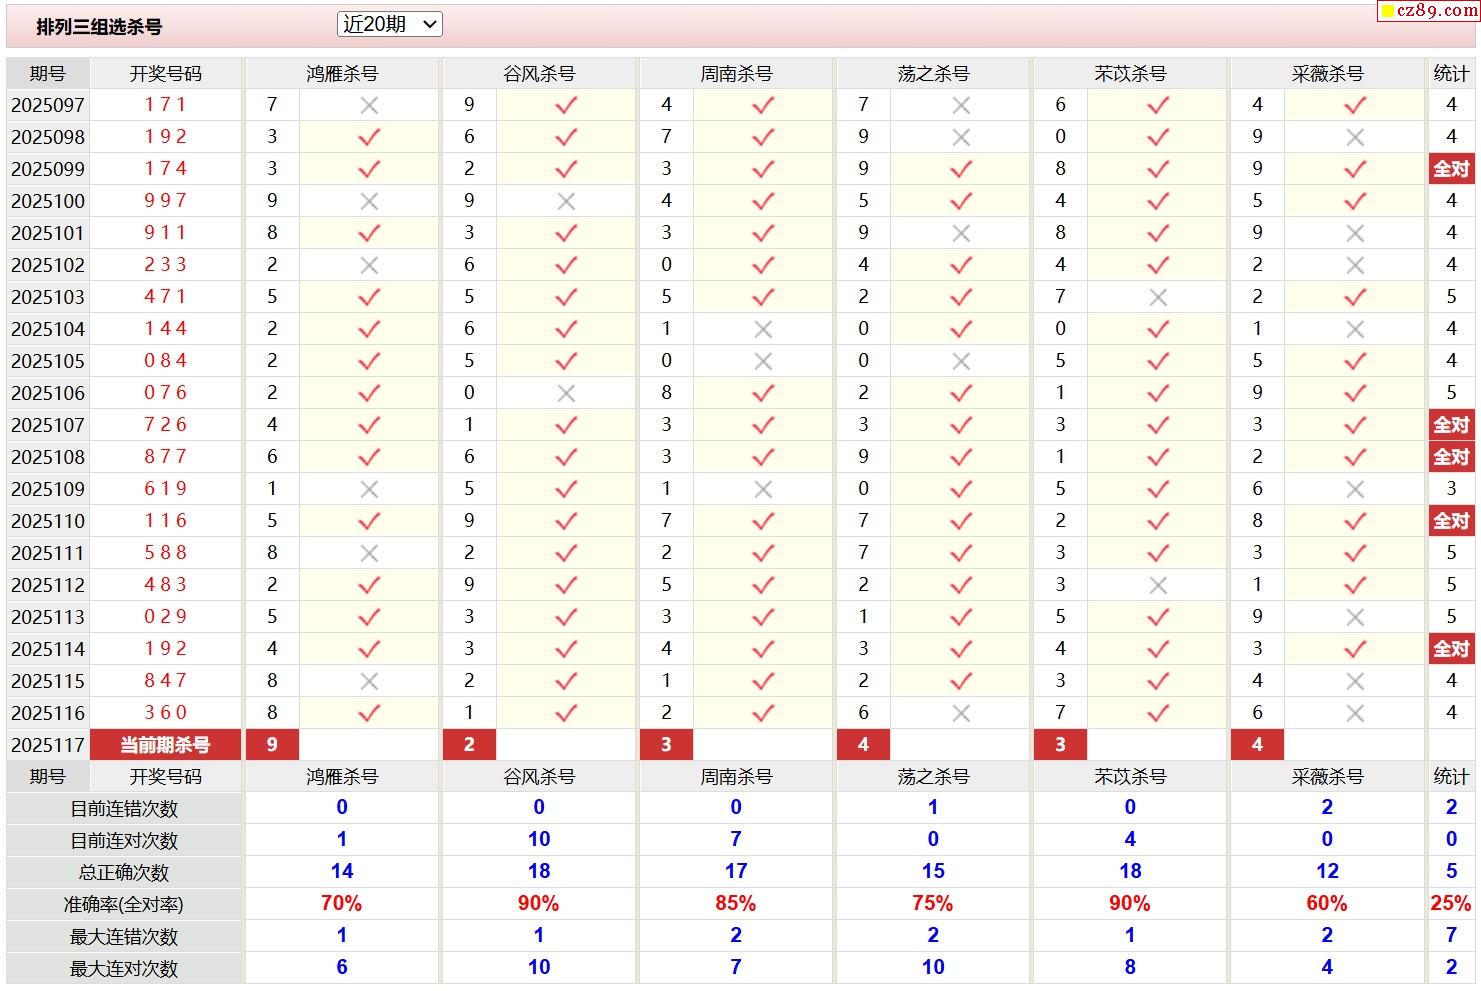Click 全对 badge in row 2025110
Viewport: 1481px width, 991px height.
click(1451, 521)
